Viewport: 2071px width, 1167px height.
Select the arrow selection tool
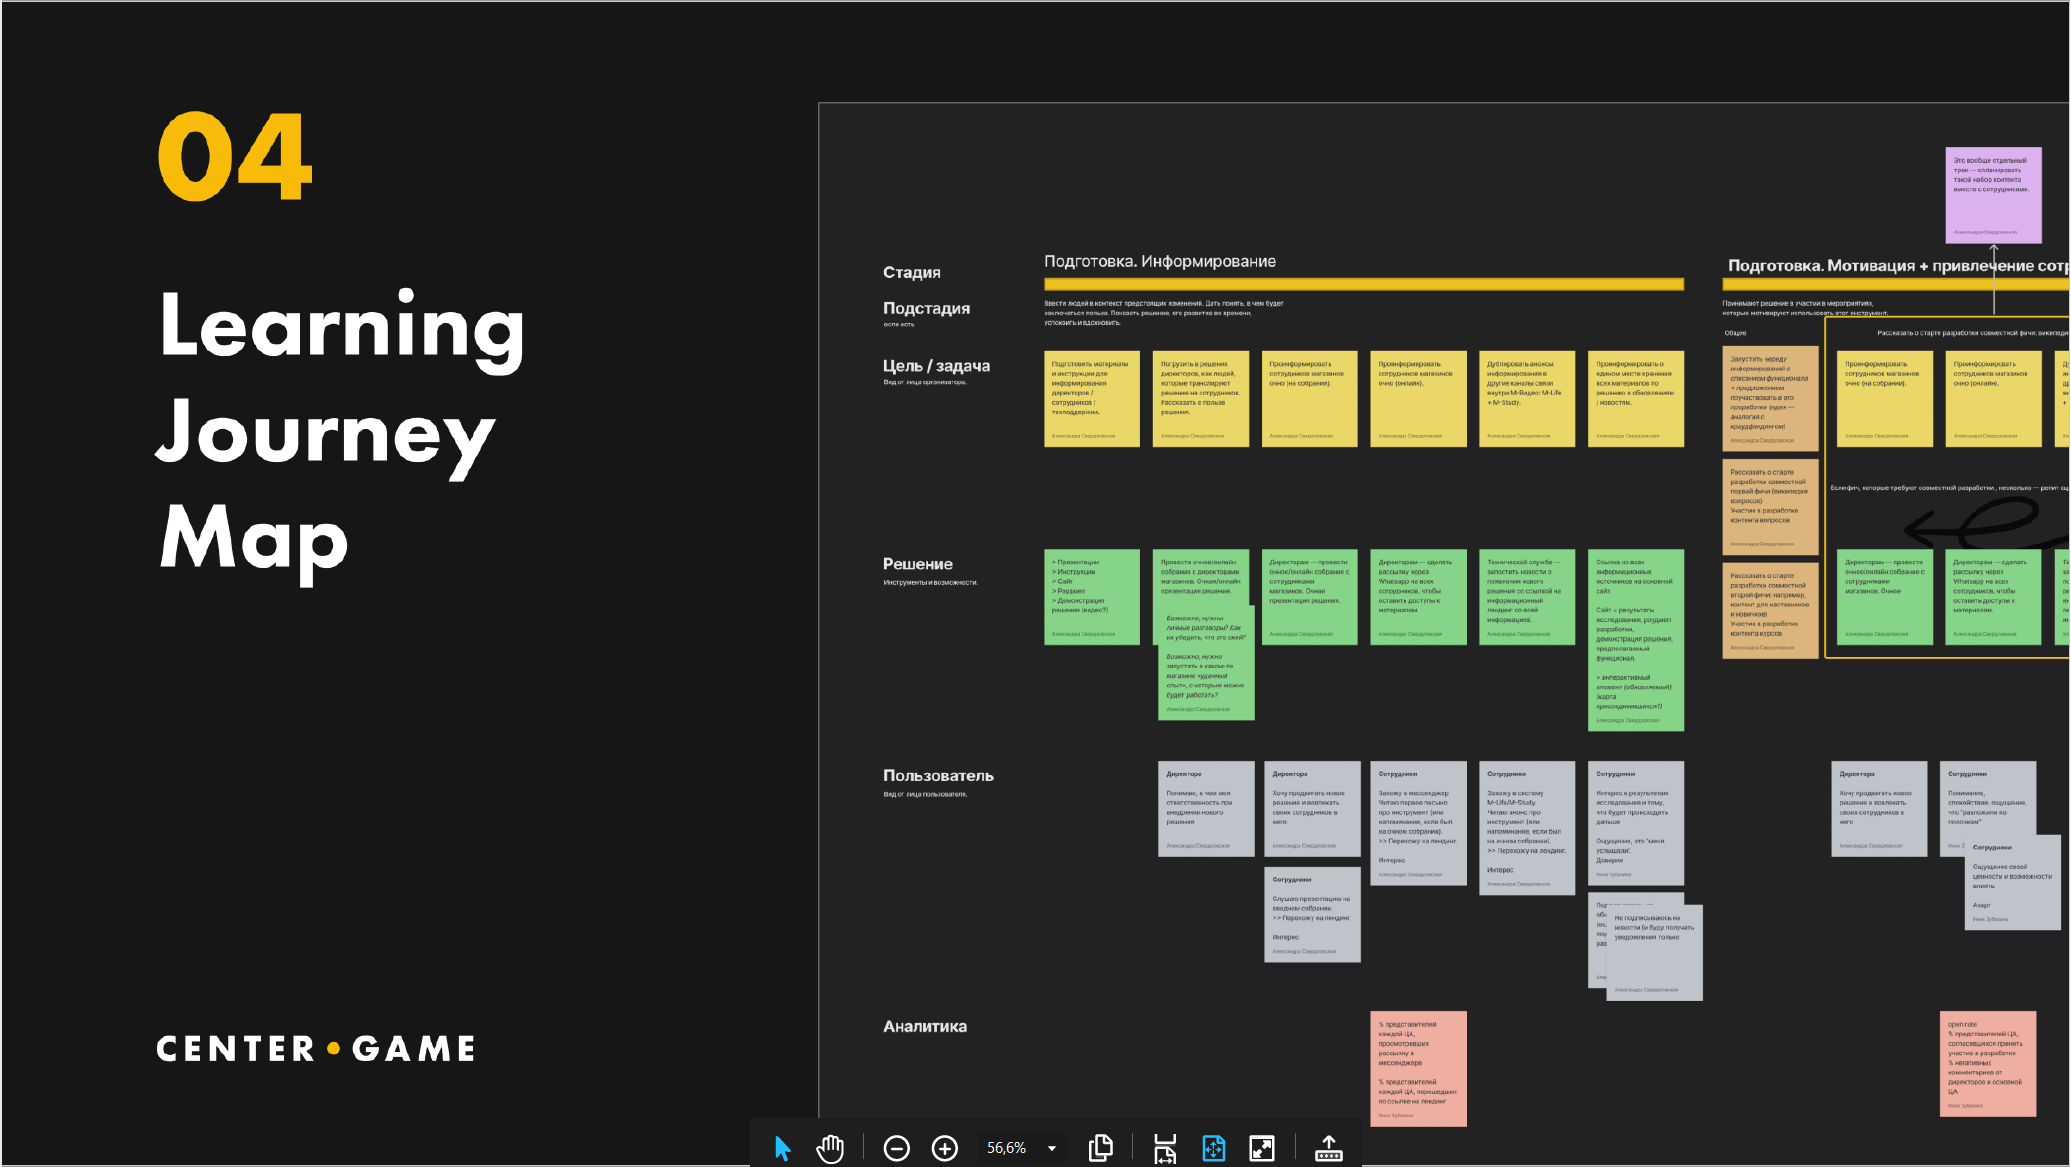click(x=782, y=1148)
